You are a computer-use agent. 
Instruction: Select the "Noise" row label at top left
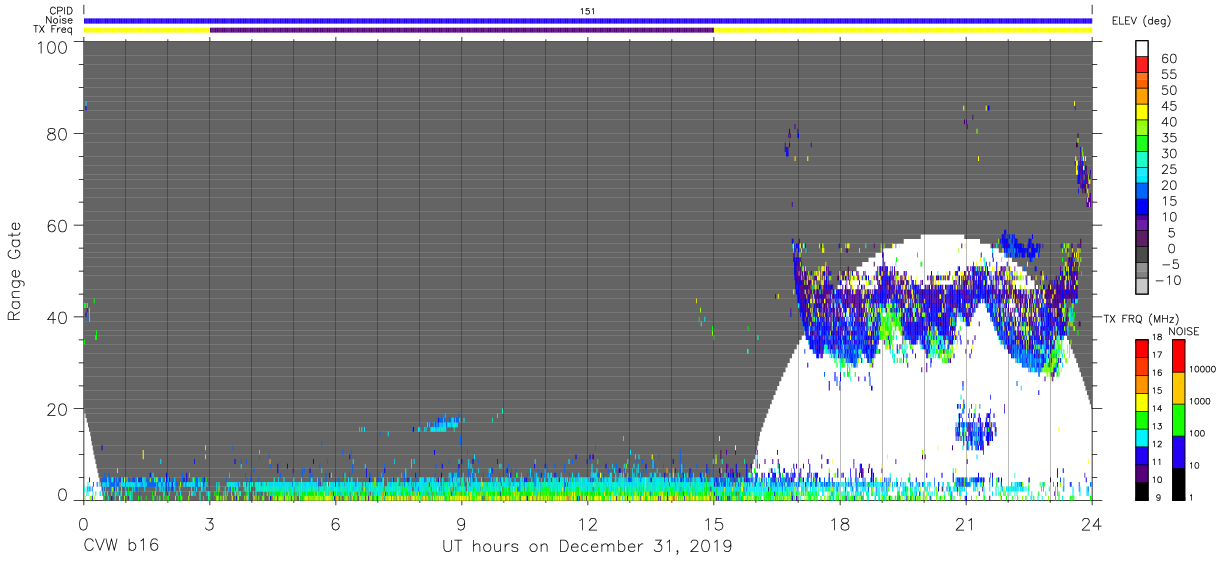(x=60, y=20)
